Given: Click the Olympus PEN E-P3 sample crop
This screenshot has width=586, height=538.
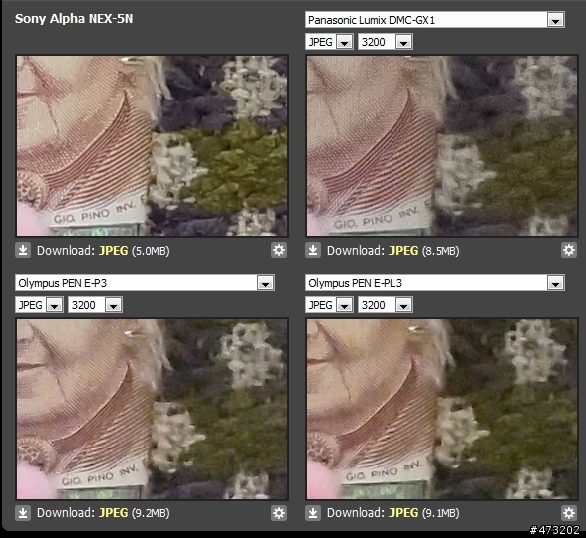Looking at the screenshot, I should tap(152, 409).
